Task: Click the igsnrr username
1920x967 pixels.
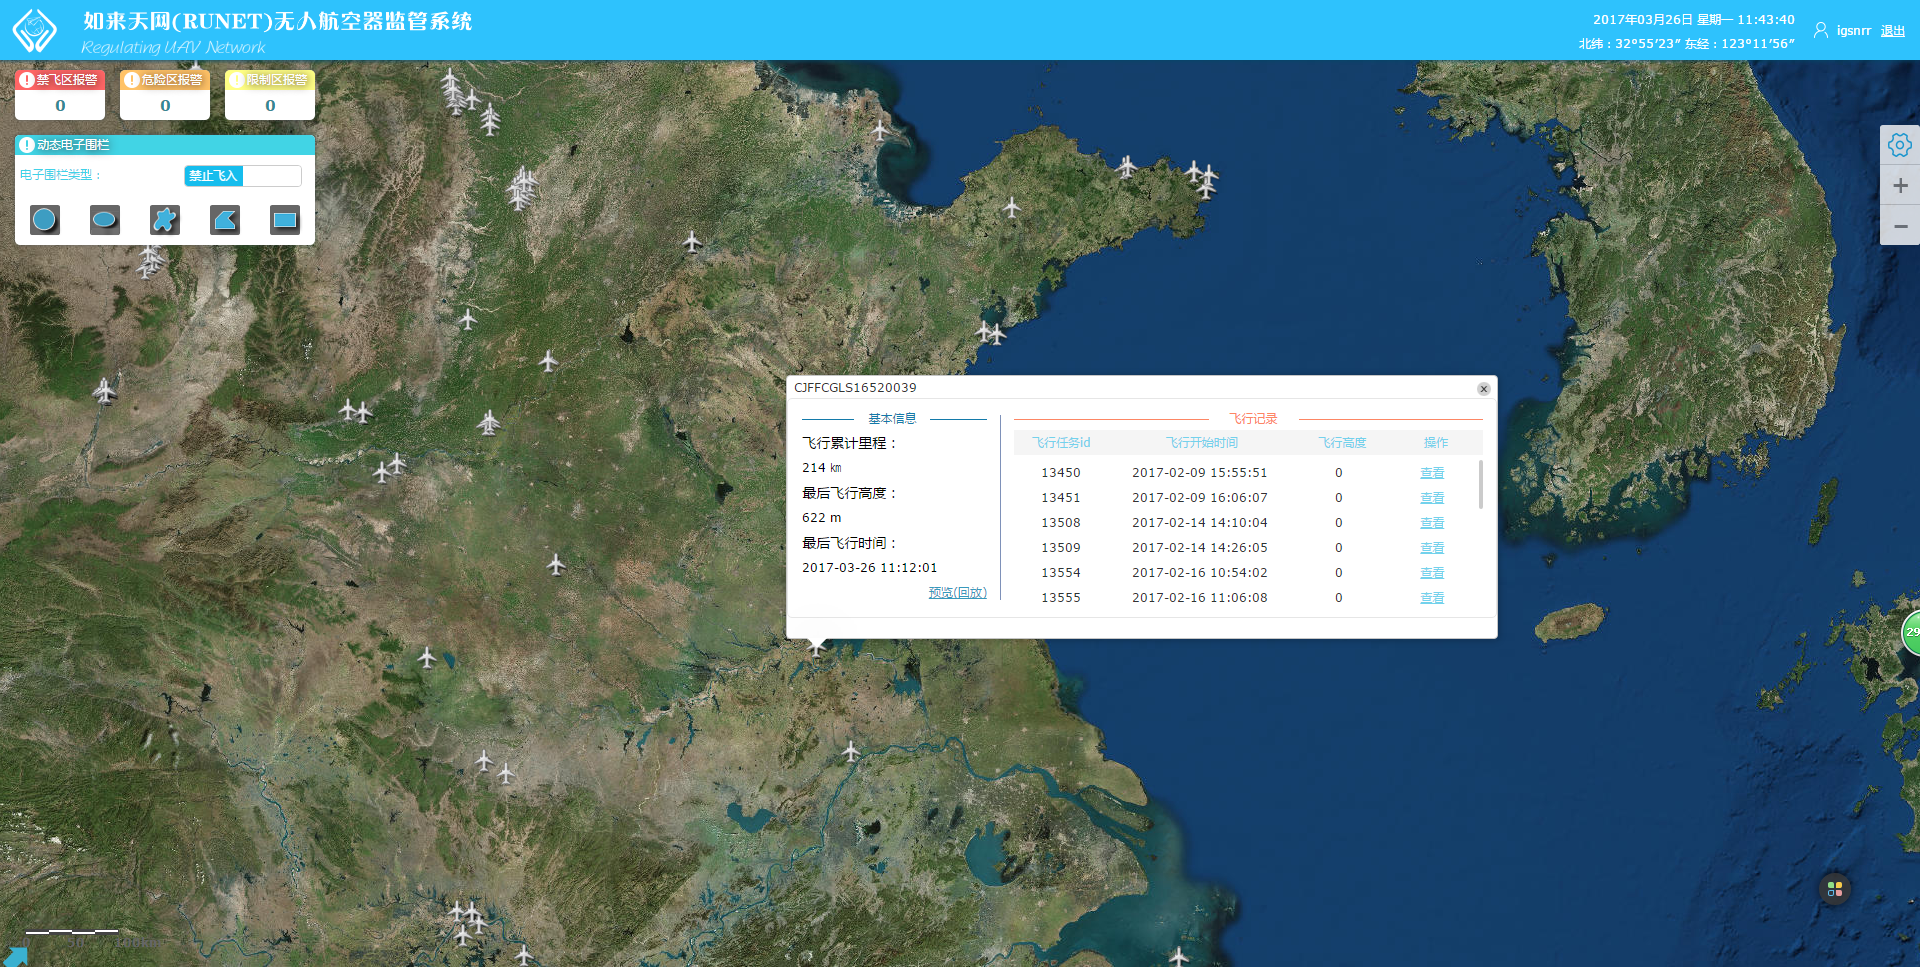Action: pyautogui.click(x=1853, y=31)
